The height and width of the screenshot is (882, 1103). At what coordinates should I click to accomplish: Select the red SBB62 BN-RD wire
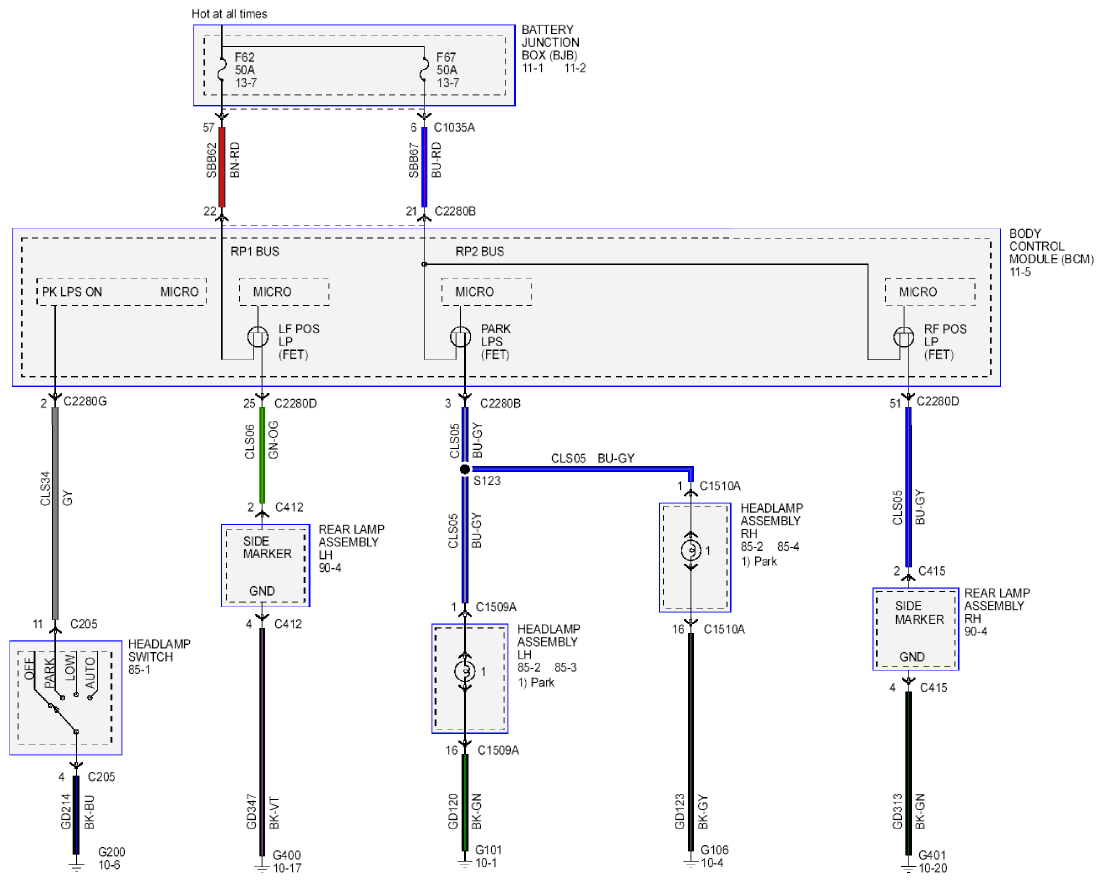coord(222,167)
